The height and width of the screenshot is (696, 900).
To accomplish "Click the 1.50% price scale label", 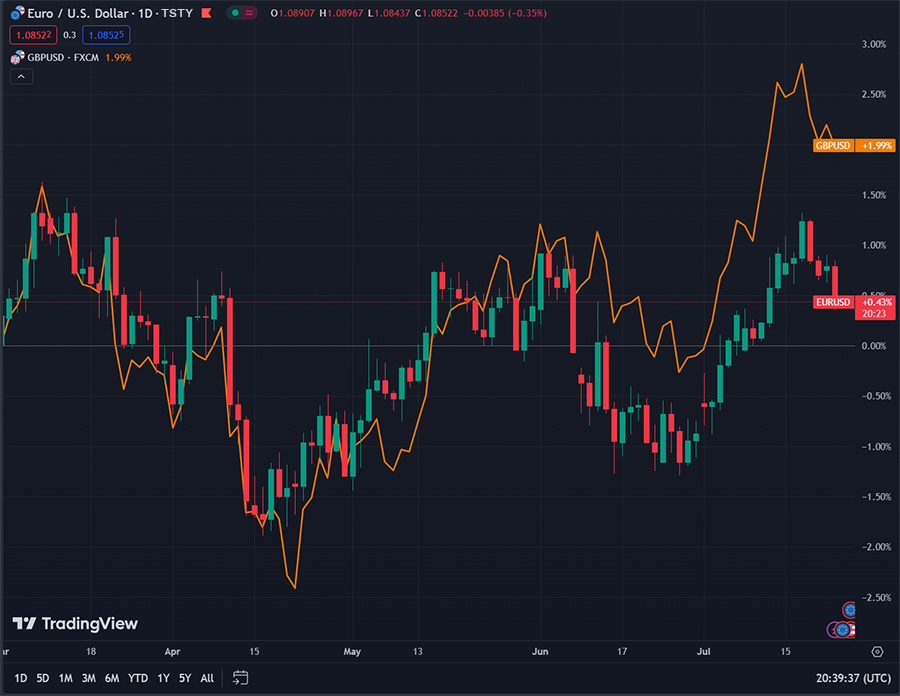I will point(874,195).
